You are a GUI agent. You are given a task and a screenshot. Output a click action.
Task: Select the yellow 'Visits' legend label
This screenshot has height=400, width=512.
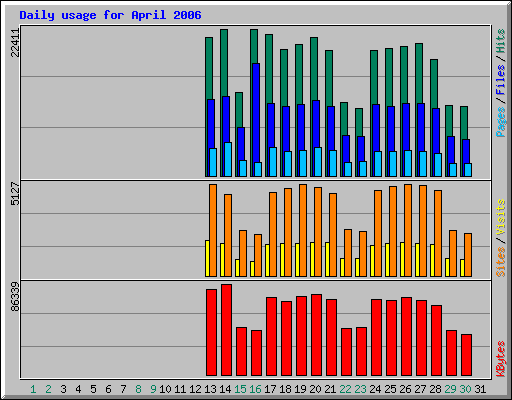coord(501,217)
